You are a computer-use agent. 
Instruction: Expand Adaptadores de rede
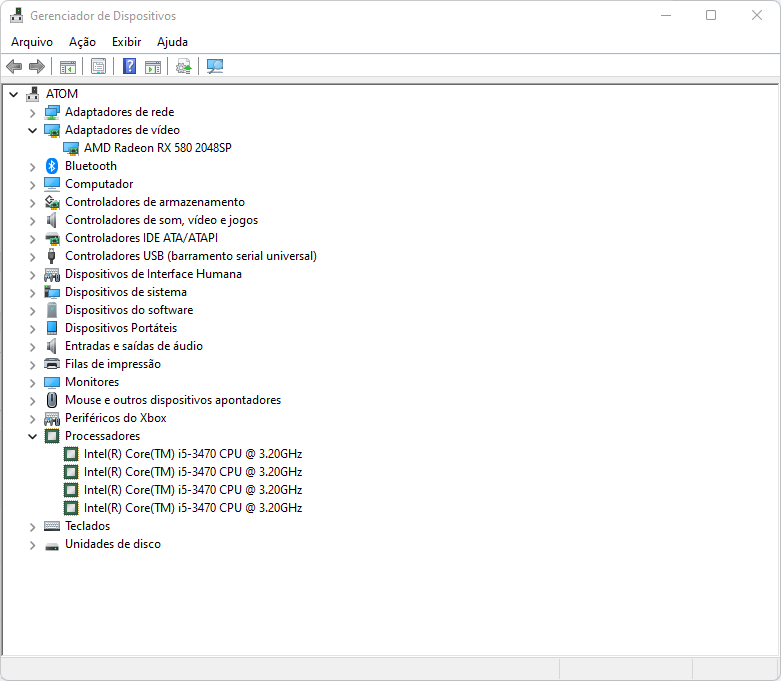[x=32, y=113]
